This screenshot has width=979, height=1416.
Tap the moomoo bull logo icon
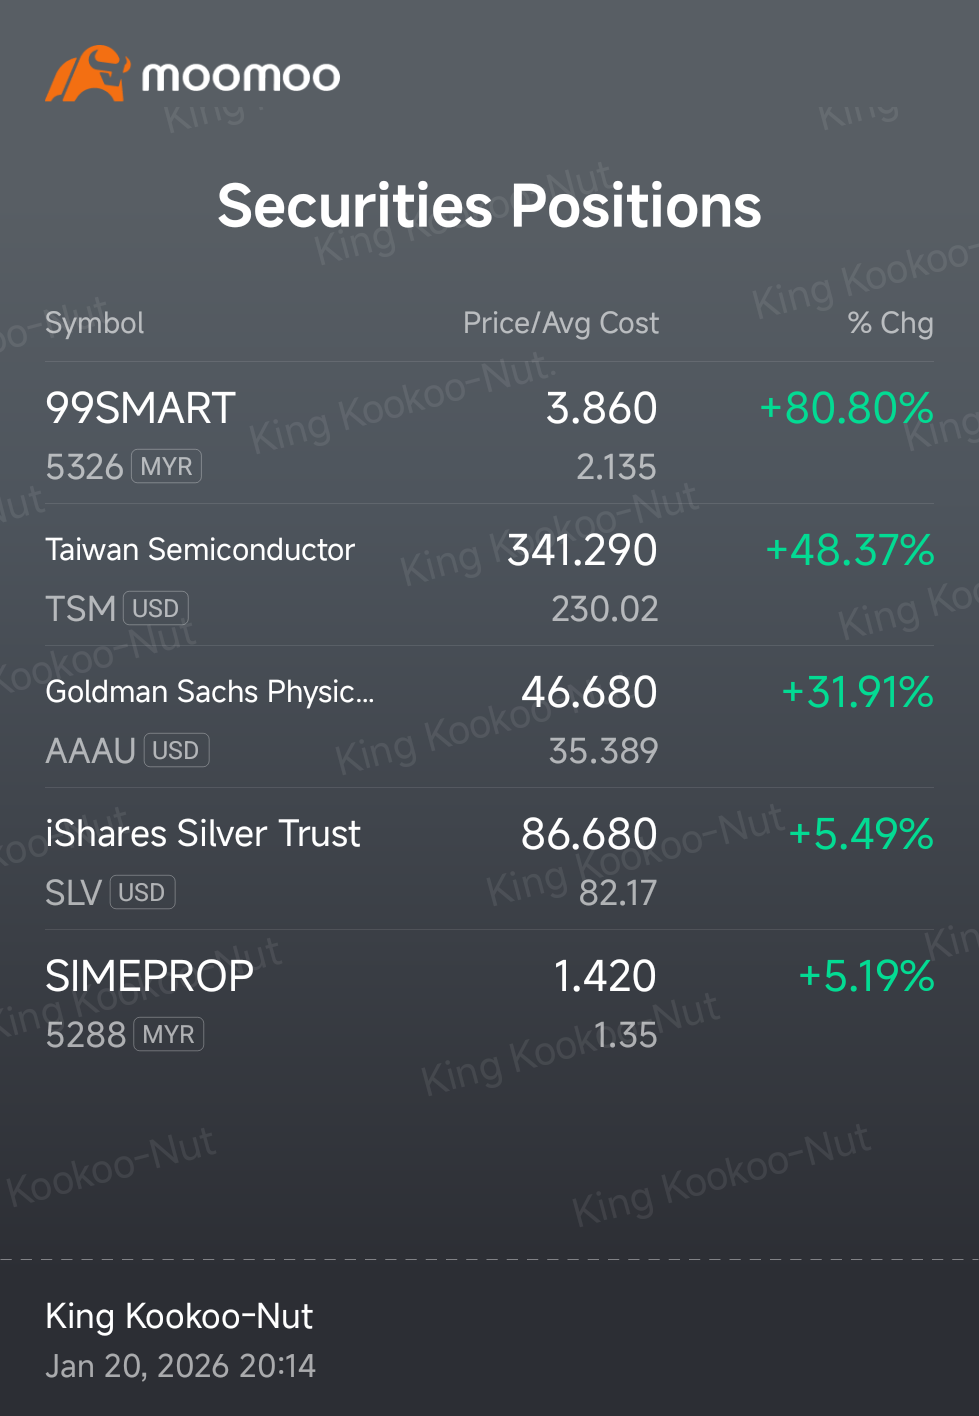(x=88, y=73)
